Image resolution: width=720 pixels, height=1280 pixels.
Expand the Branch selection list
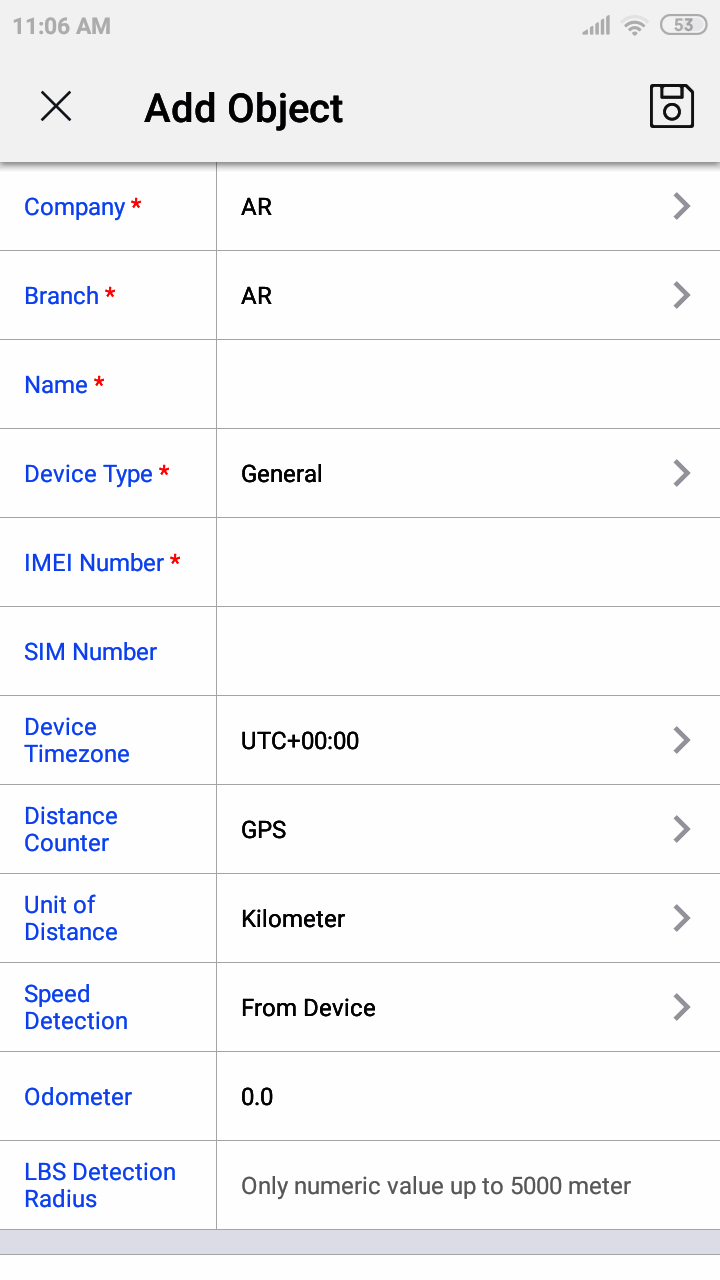pyautogui.click(x=681, y=296)
